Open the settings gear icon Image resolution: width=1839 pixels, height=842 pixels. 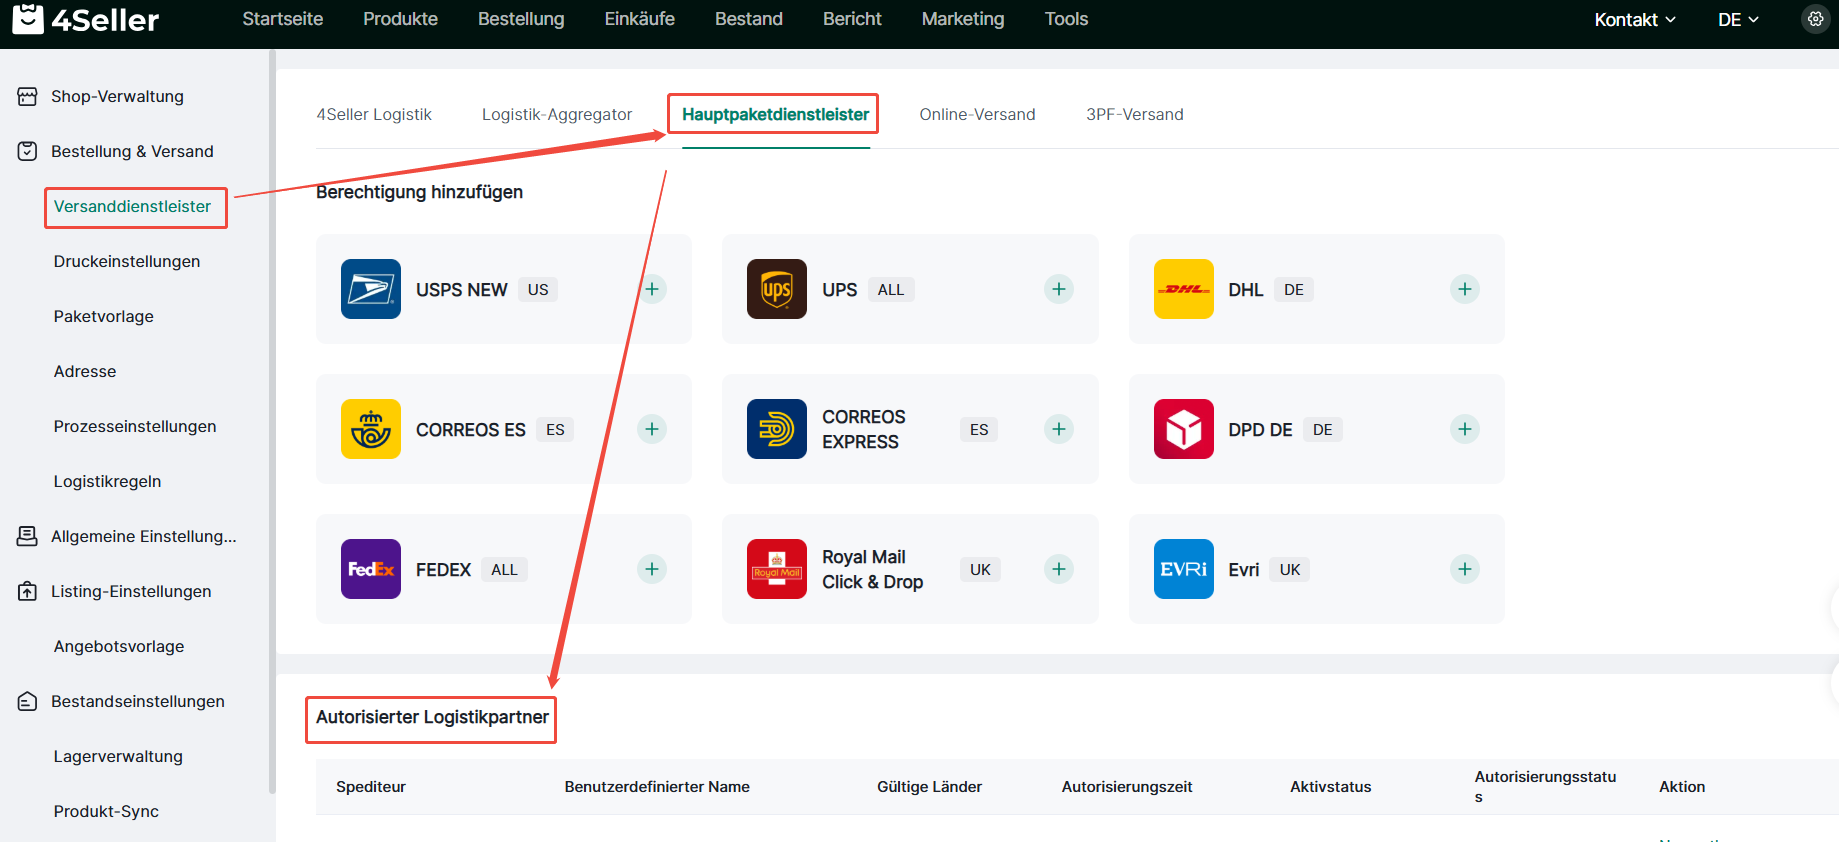[1815, 19]
